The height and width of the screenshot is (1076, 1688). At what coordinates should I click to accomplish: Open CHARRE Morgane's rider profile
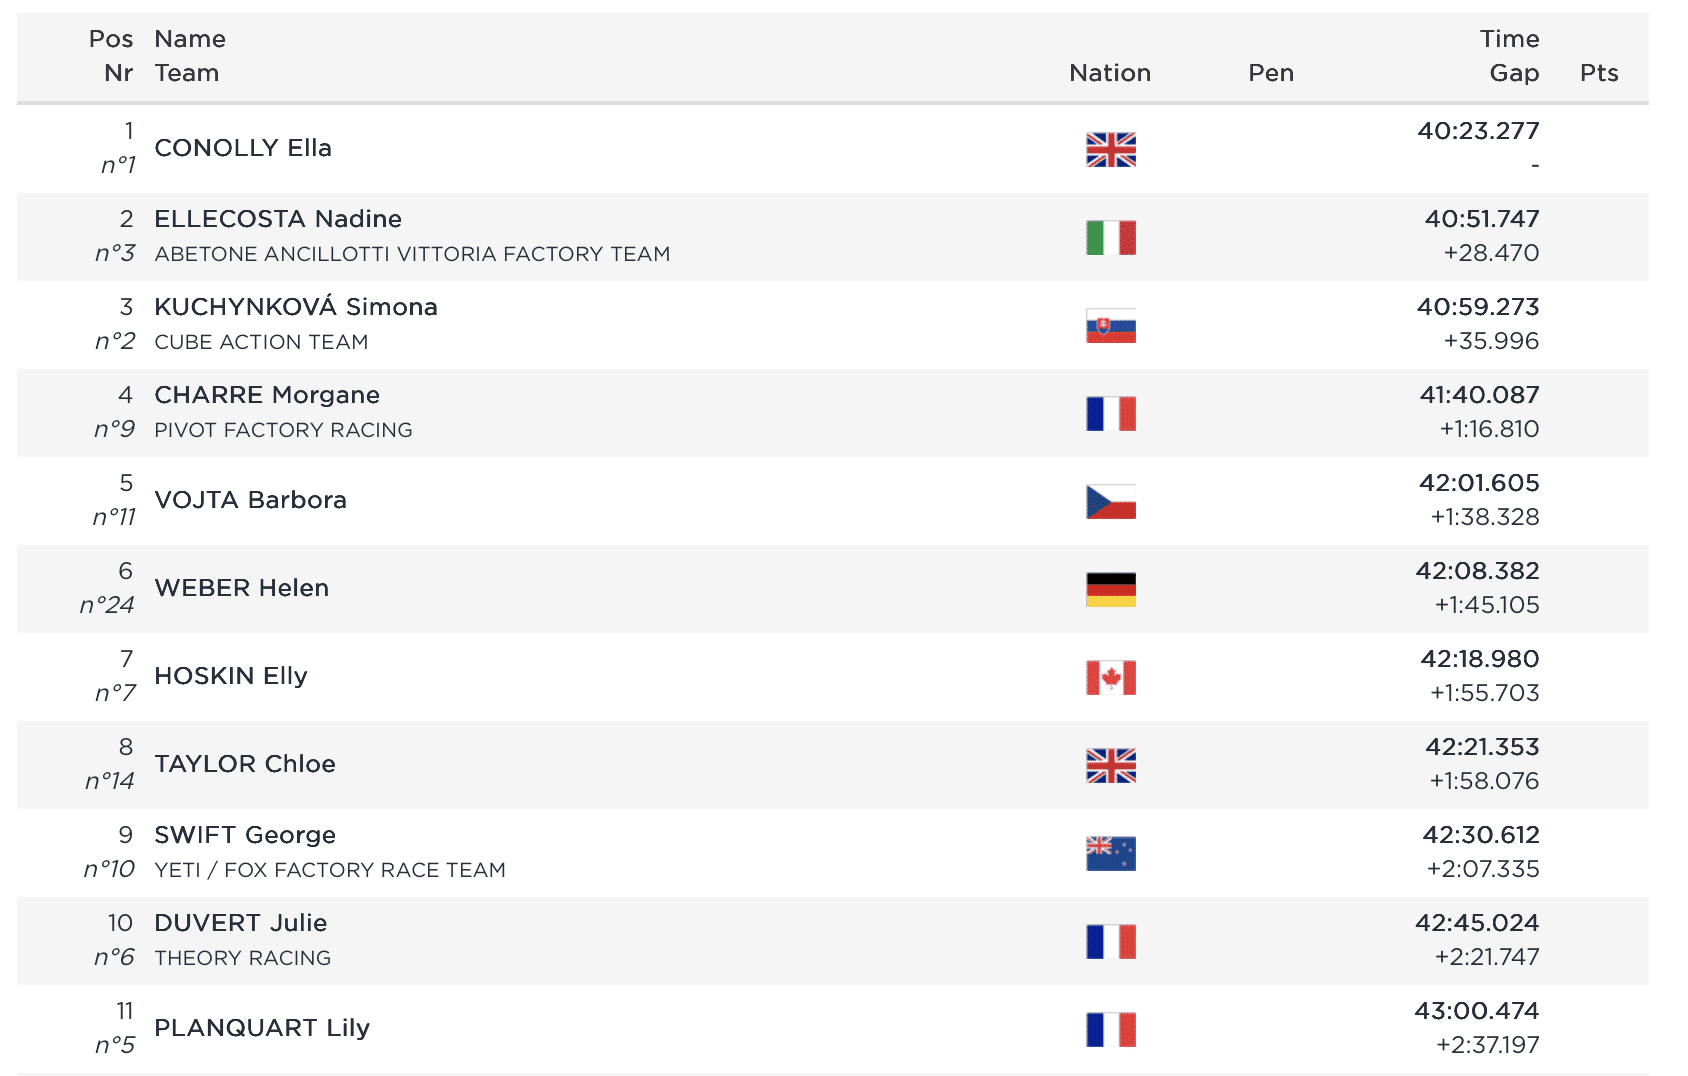(267, 395)
